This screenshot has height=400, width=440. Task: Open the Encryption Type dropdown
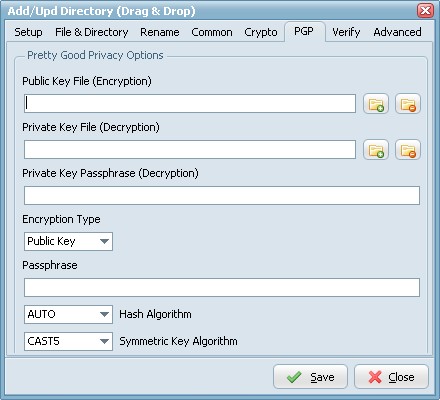[68, 241]
